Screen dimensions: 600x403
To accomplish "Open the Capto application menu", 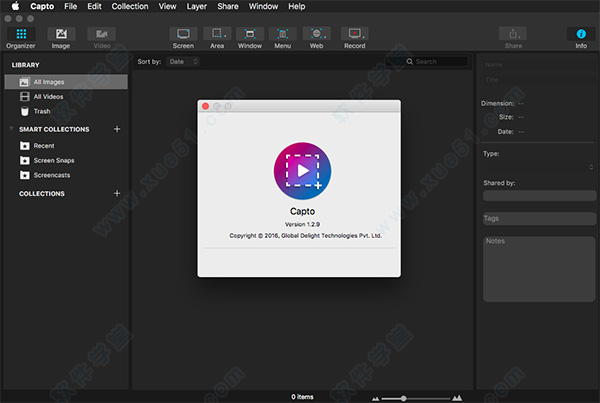I will click(x=42, y=6).
